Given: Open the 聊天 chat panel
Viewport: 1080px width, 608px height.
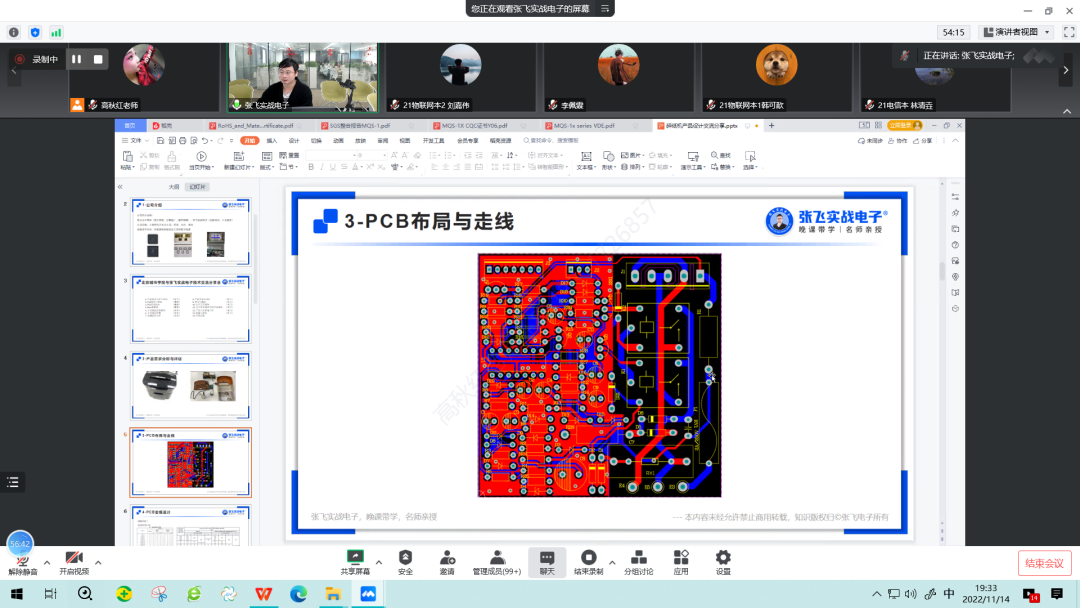Looking at the screenshot, I should point(546,558).
